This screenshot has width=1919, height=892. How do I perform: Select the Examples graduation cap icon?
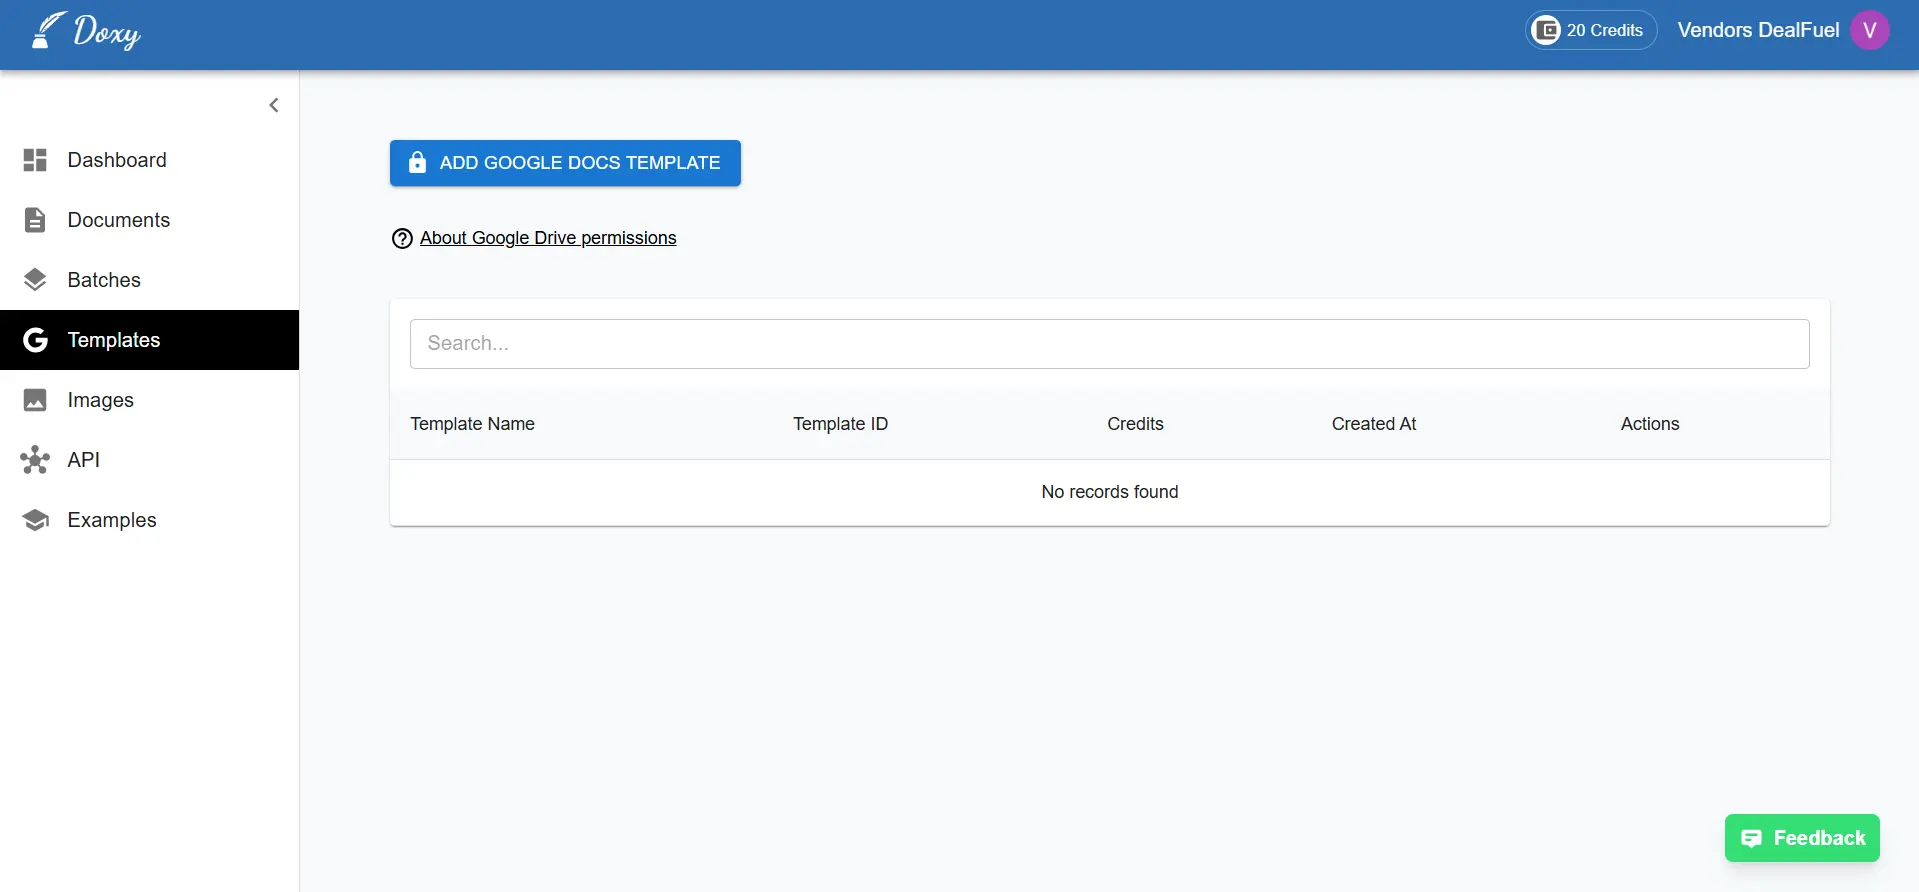pyautogui.click(x=35, y=520)
